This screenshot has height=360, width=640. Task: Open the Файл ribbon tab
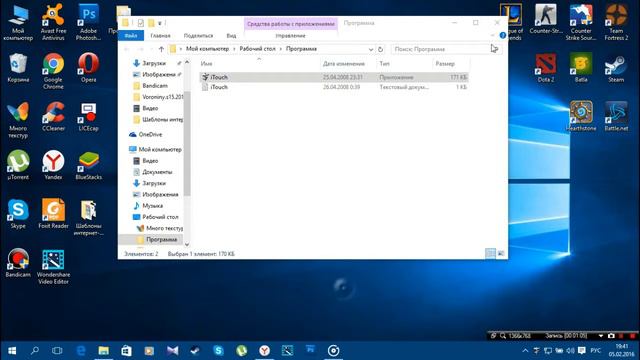[x=131, y=36]
